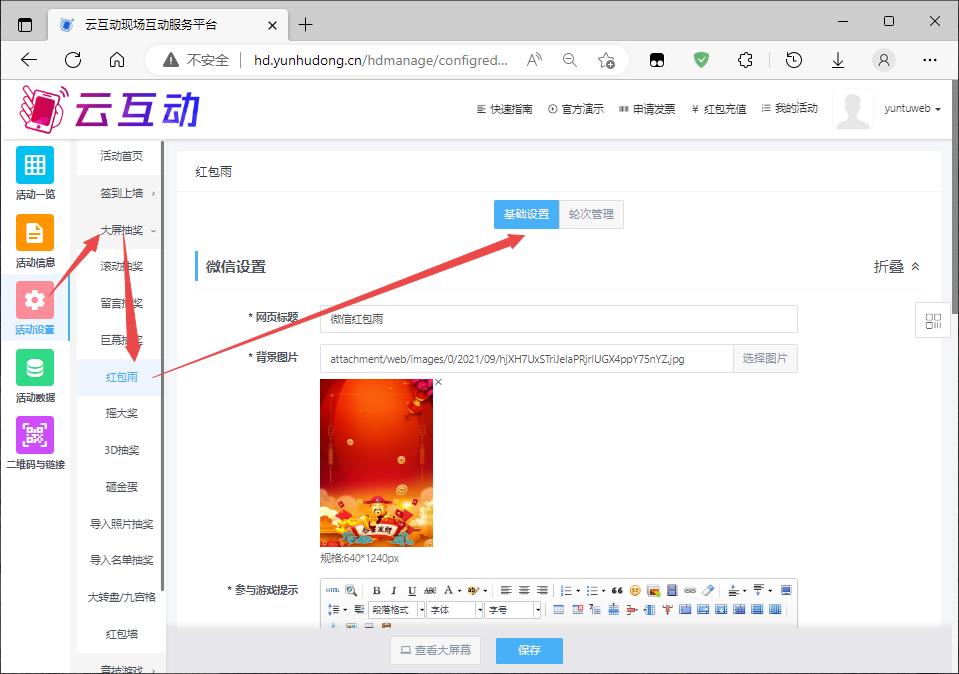Open the ordered list style dropdown
This screenshot has width=959, height=674.
pyautogui.click(x=578, y=591)
